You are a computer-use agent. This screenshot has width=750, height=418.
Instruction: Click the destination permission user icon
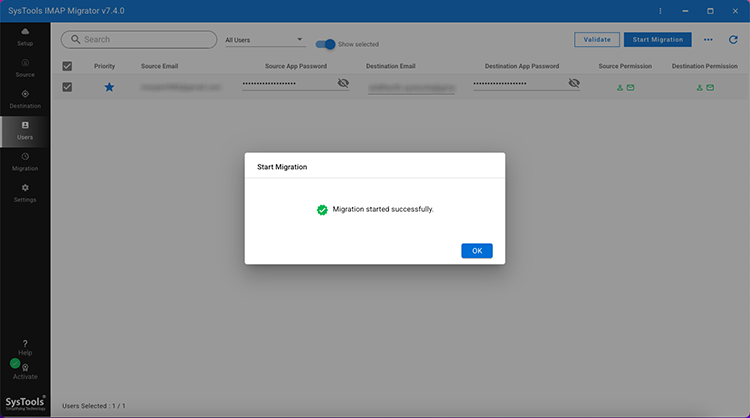(x=700, y=88)
